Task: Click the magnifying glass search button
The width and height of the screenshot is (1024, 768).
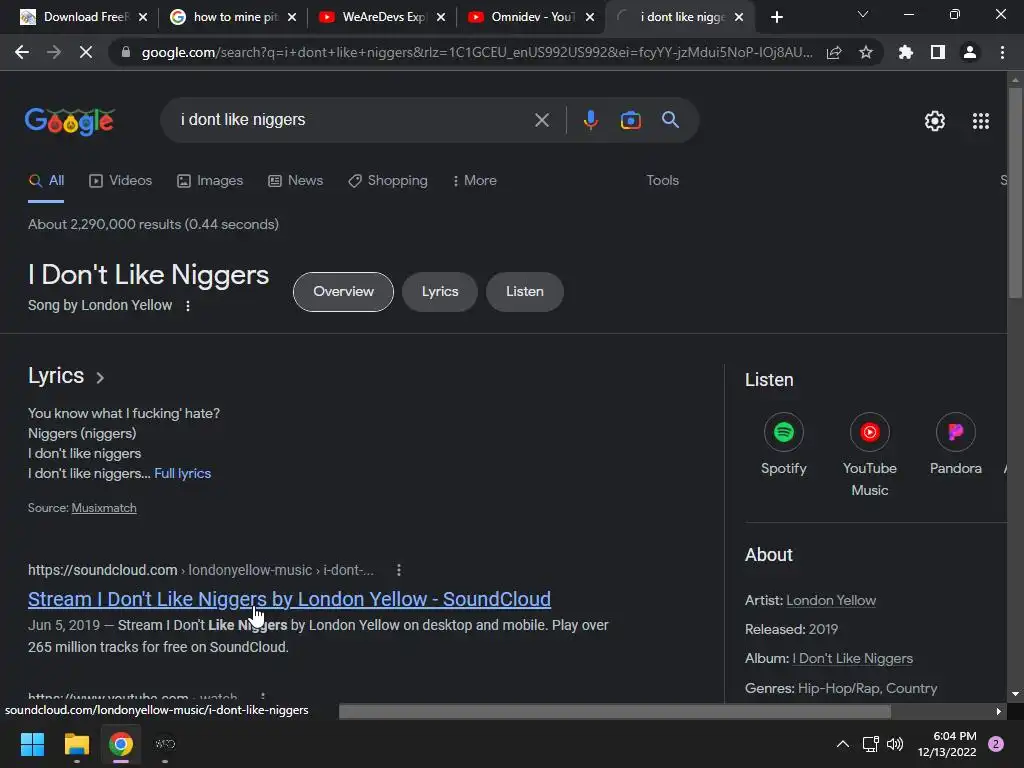Action: (x=670, y=120)
